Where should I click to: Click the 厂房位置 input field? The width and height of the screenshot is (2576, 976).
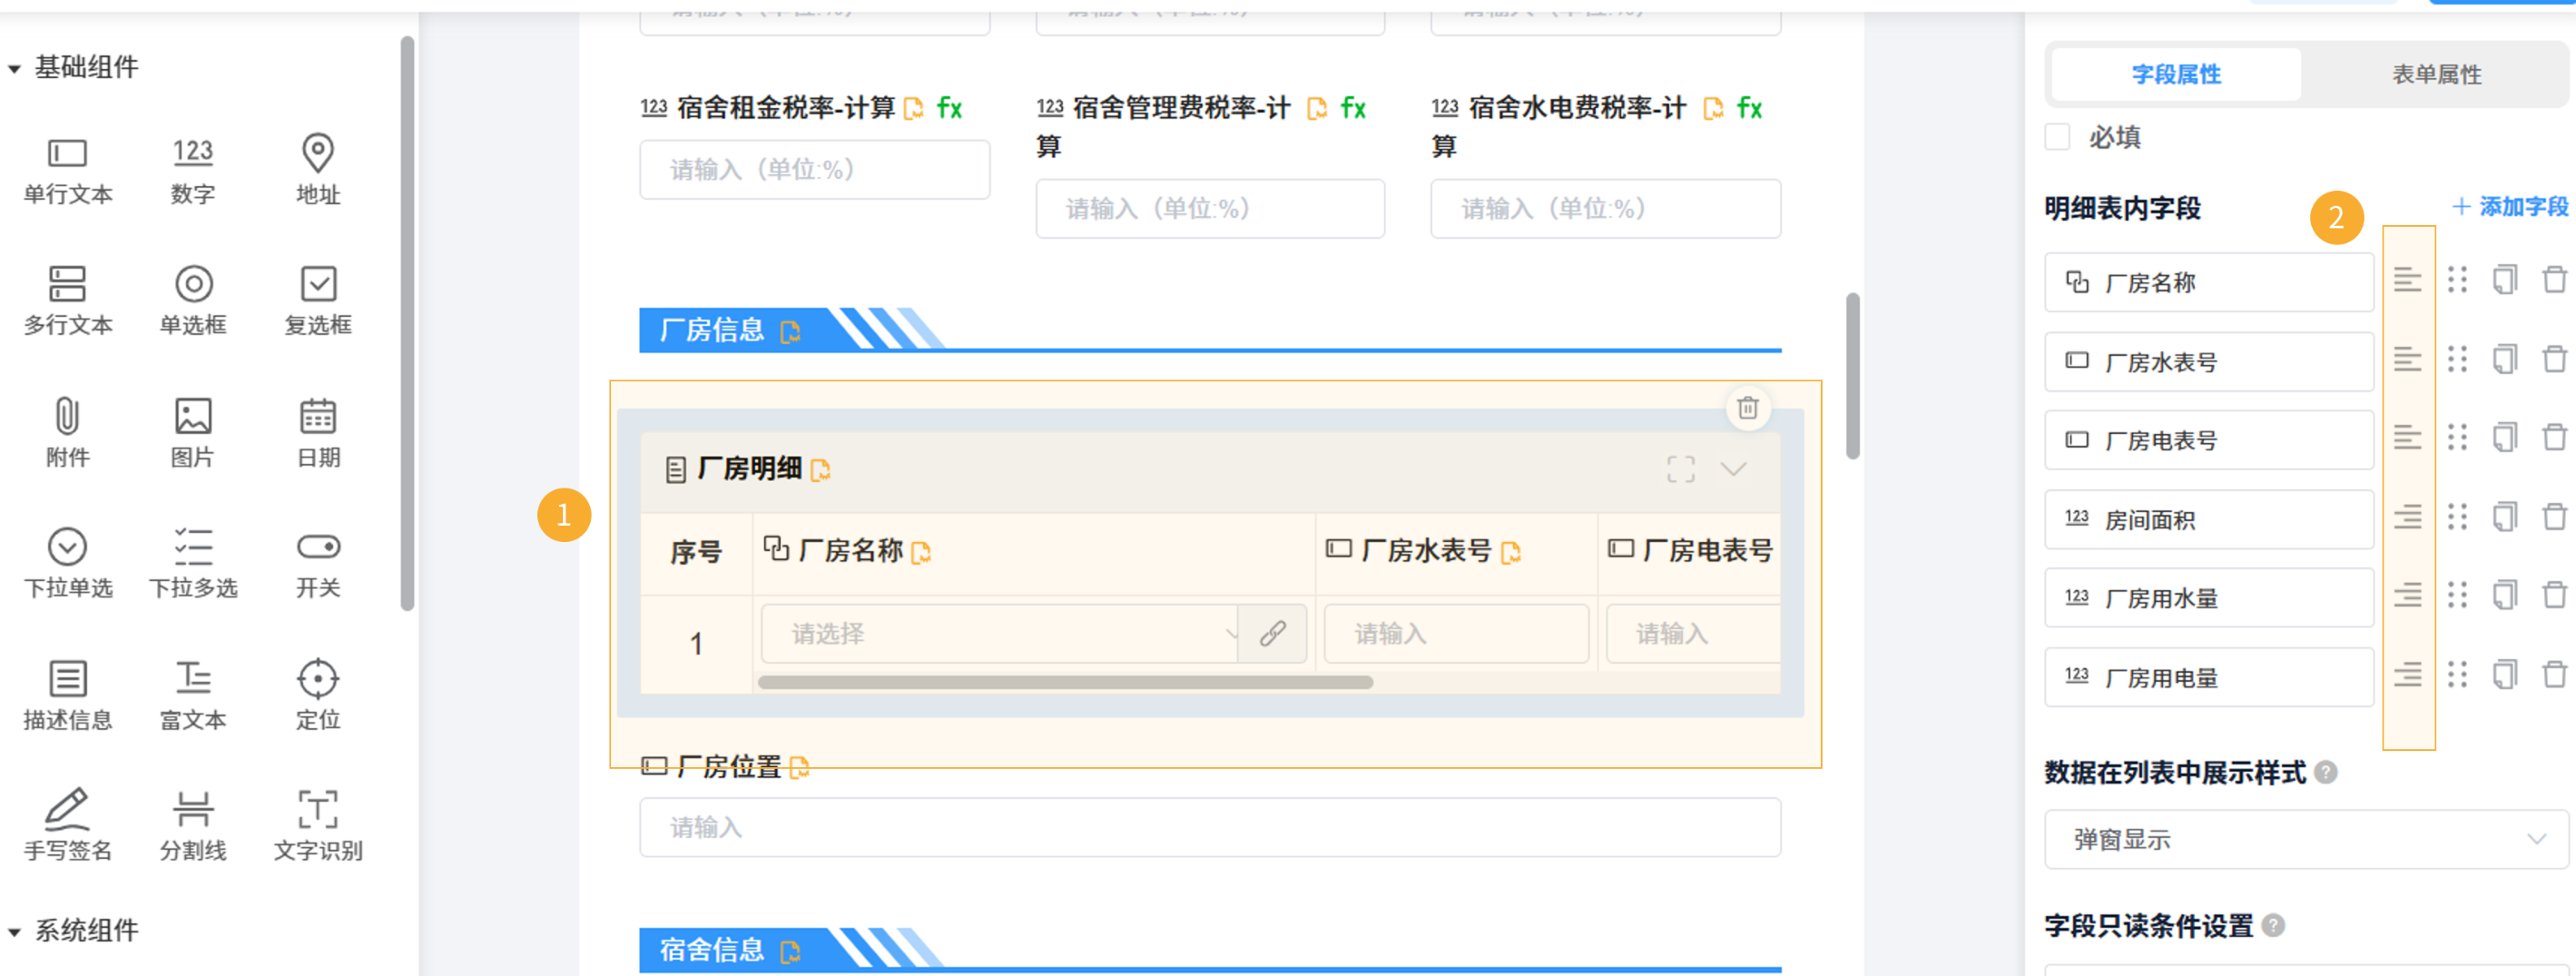pos(1210,827)
